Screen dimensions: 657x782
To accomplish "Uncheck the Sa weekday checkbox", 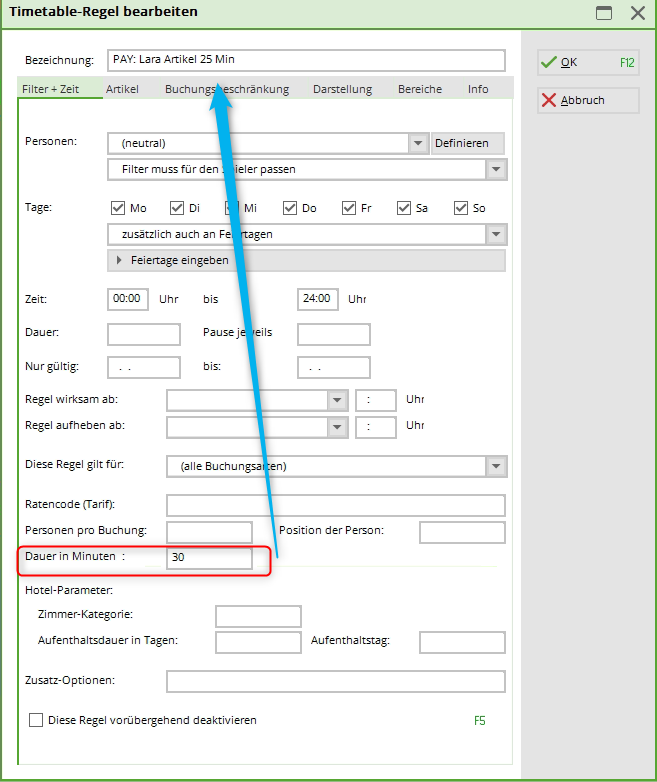I will [x=404, y=208].
